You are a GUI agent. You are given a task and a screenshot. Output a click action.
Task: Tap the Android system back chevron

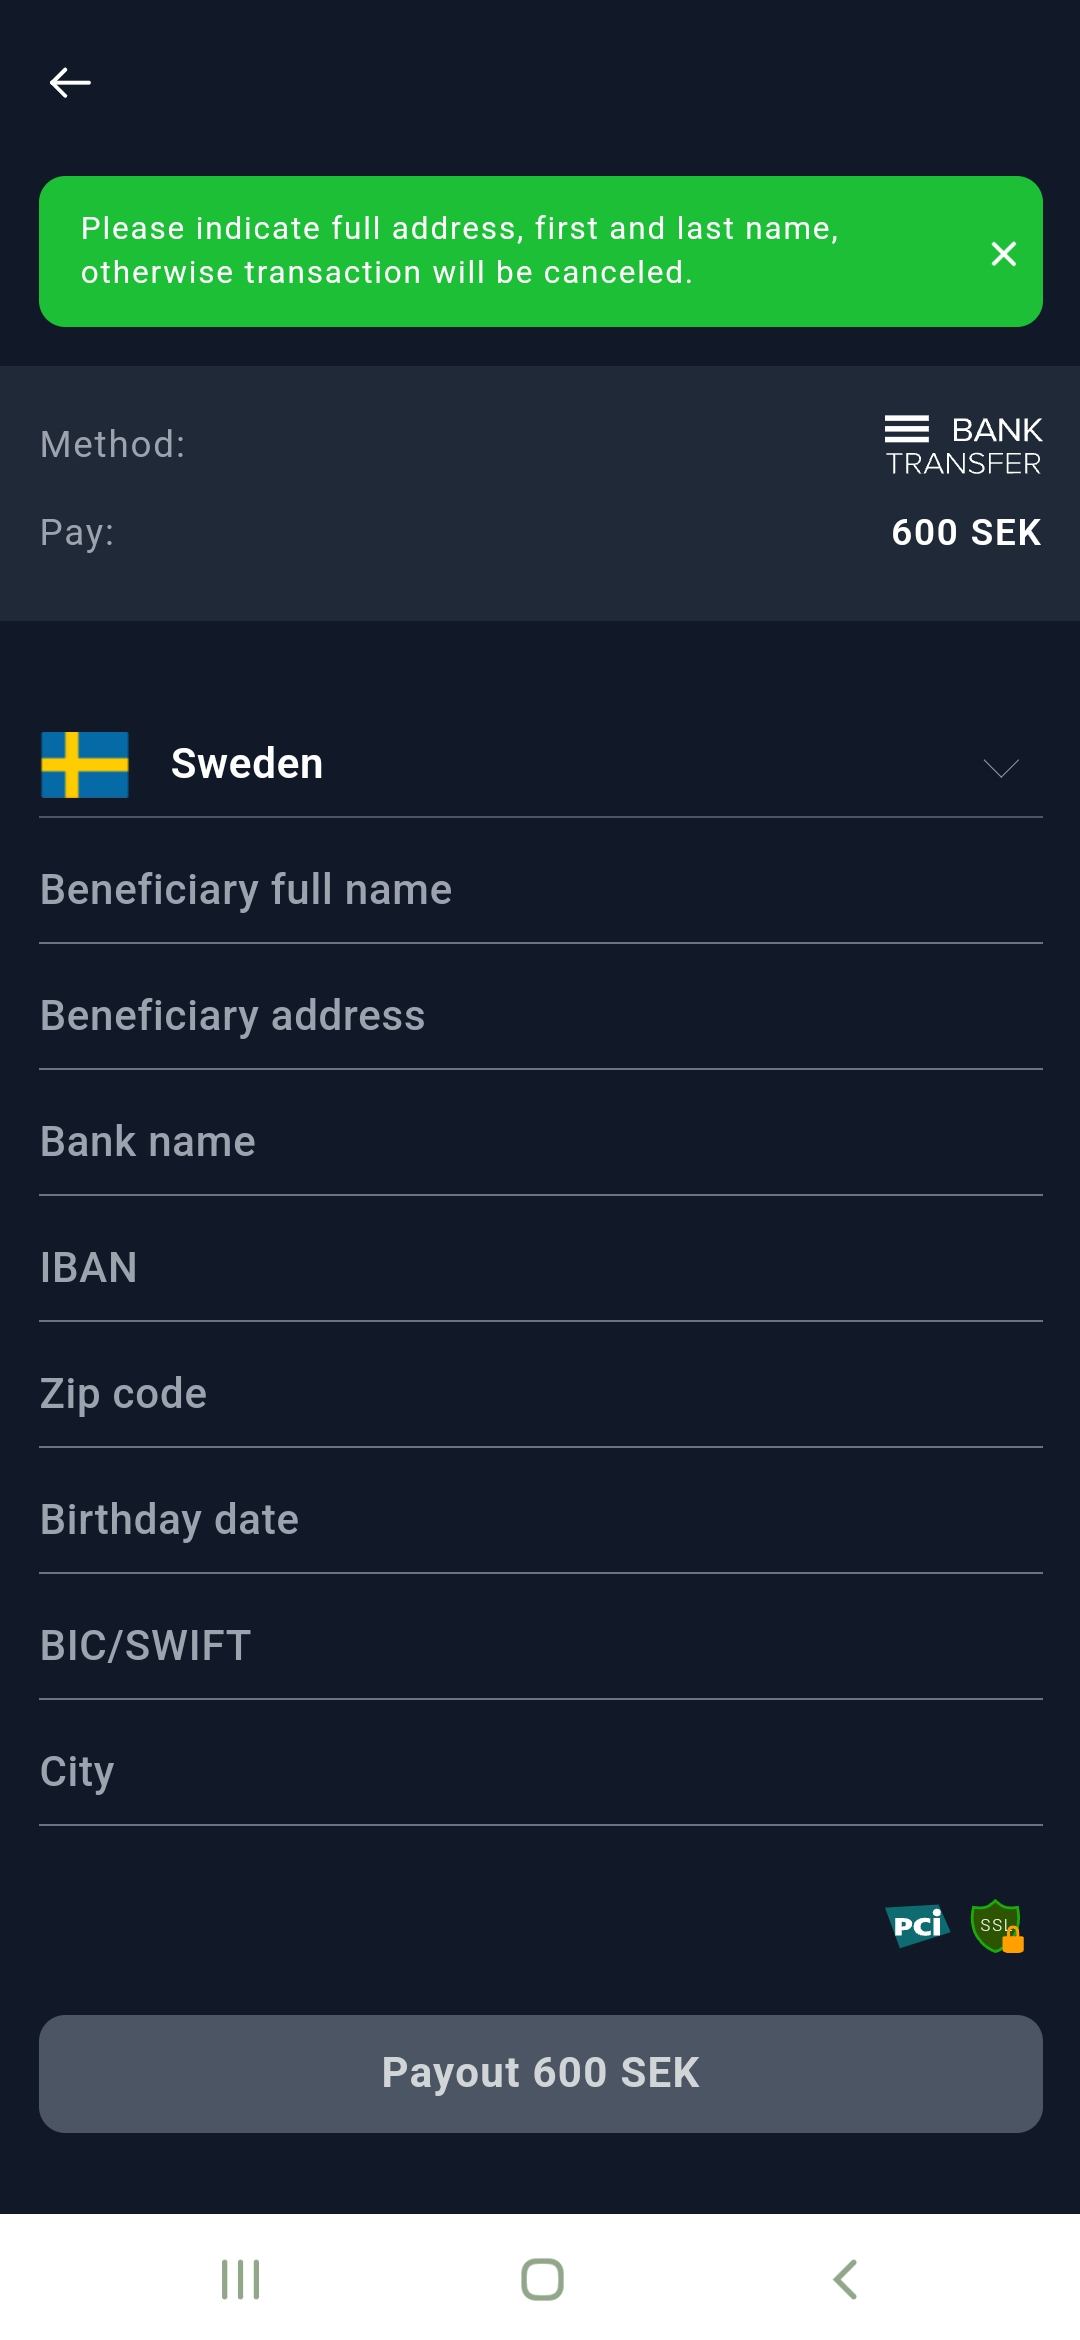845,2279
